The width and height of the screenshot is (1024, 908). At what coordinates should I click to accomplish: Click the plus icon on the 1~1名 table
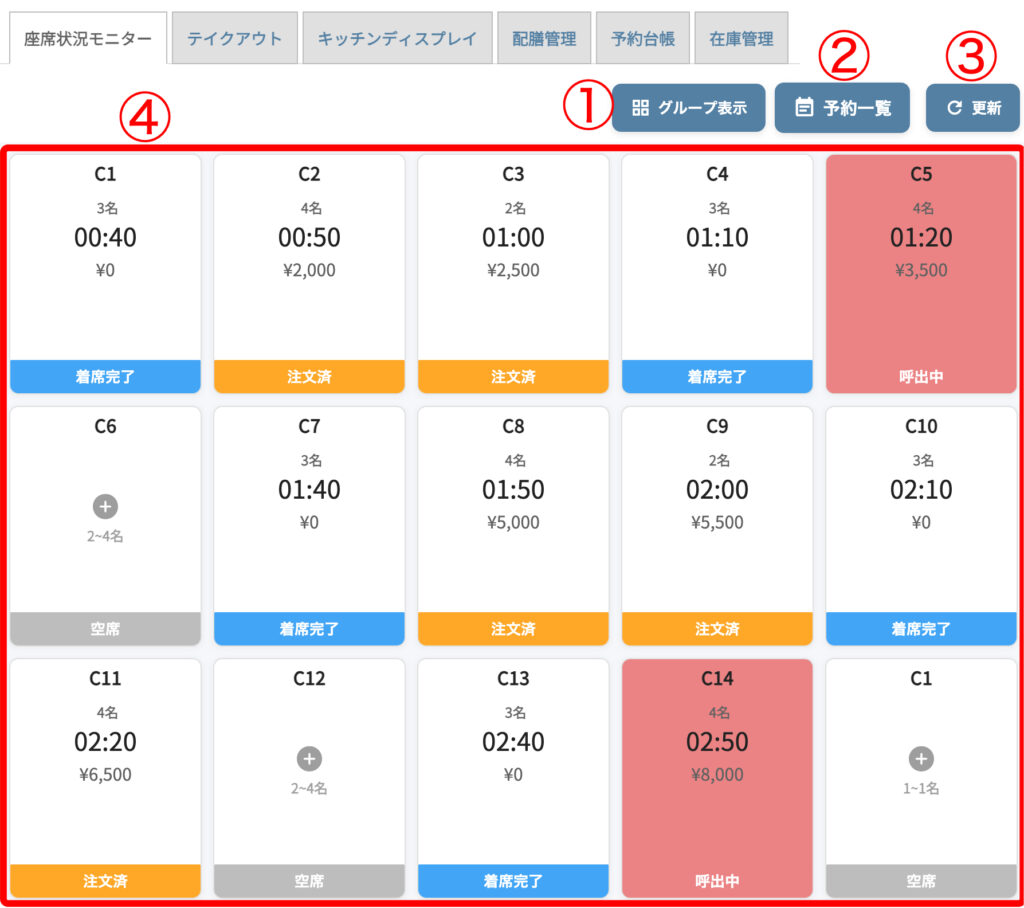coord(921,758)
